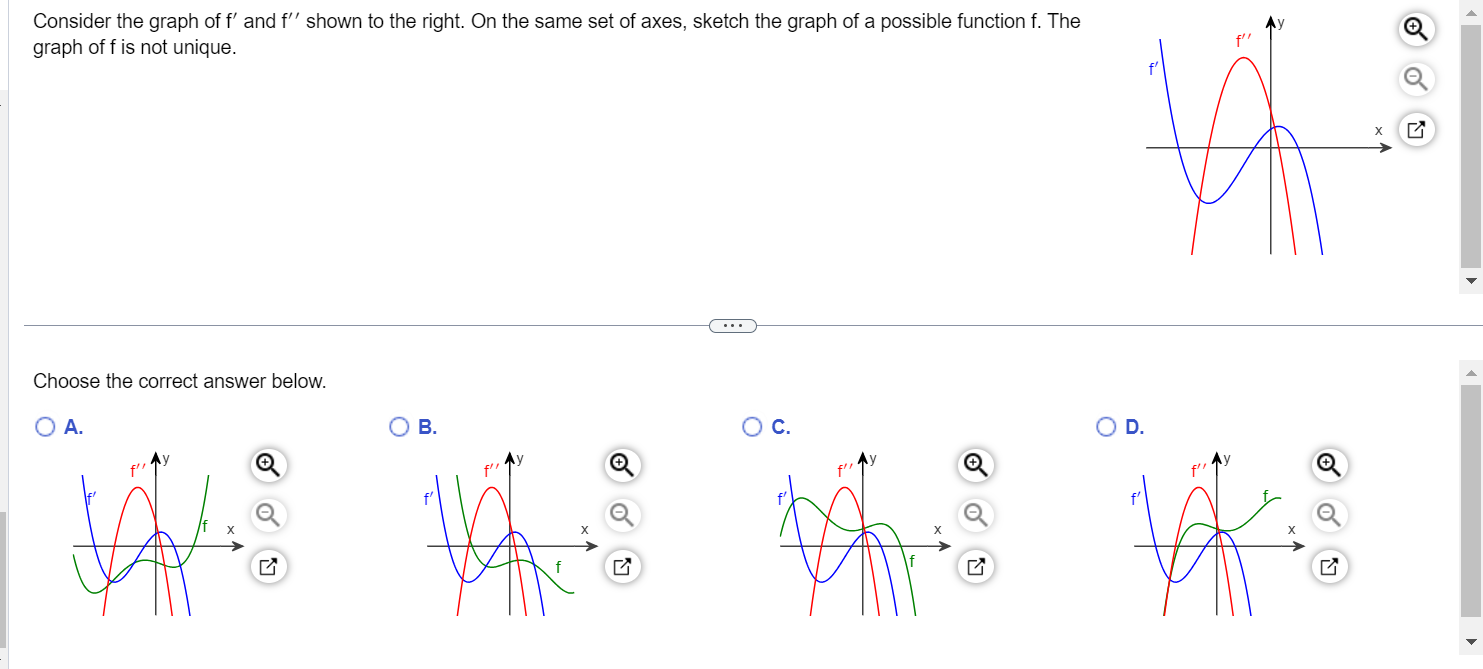Open the main graph in a larger window

coord(1415,129)
